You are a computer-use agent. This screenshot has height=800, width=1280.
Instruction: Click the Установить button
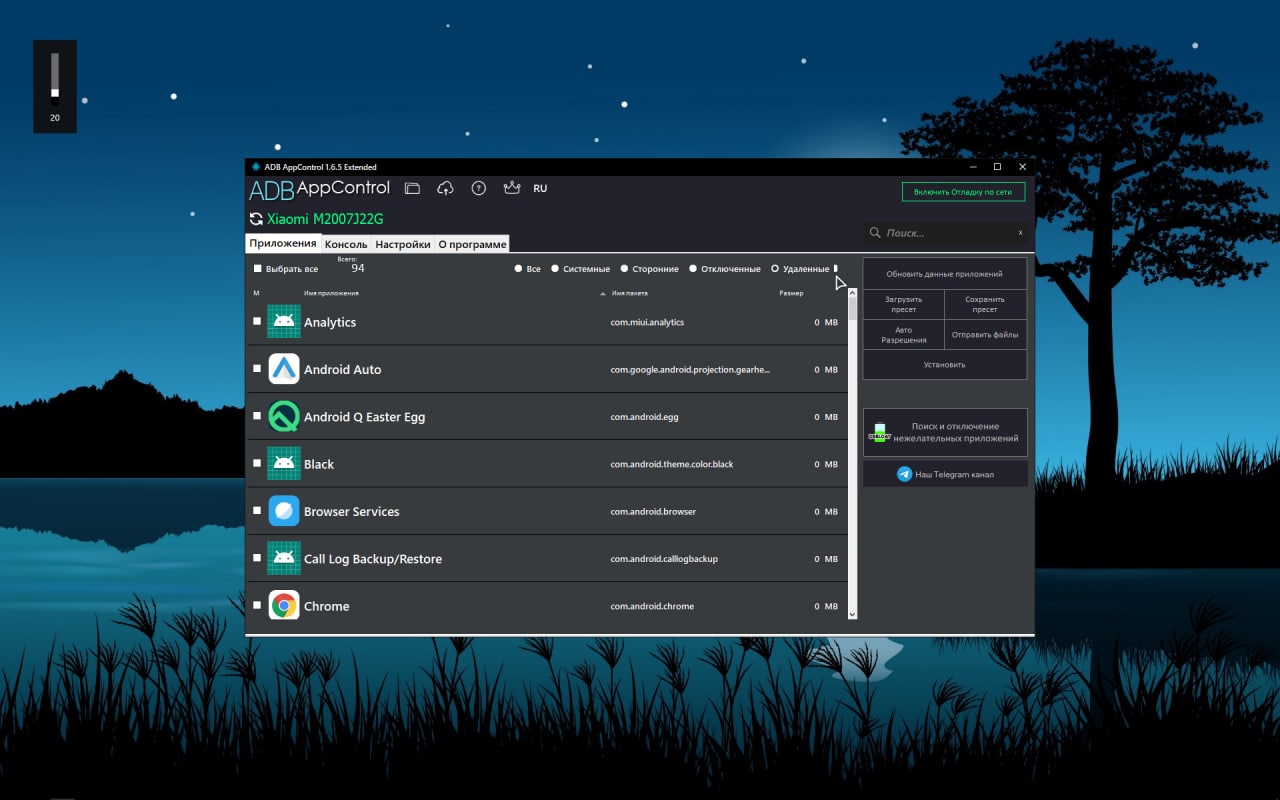(945, 365)
